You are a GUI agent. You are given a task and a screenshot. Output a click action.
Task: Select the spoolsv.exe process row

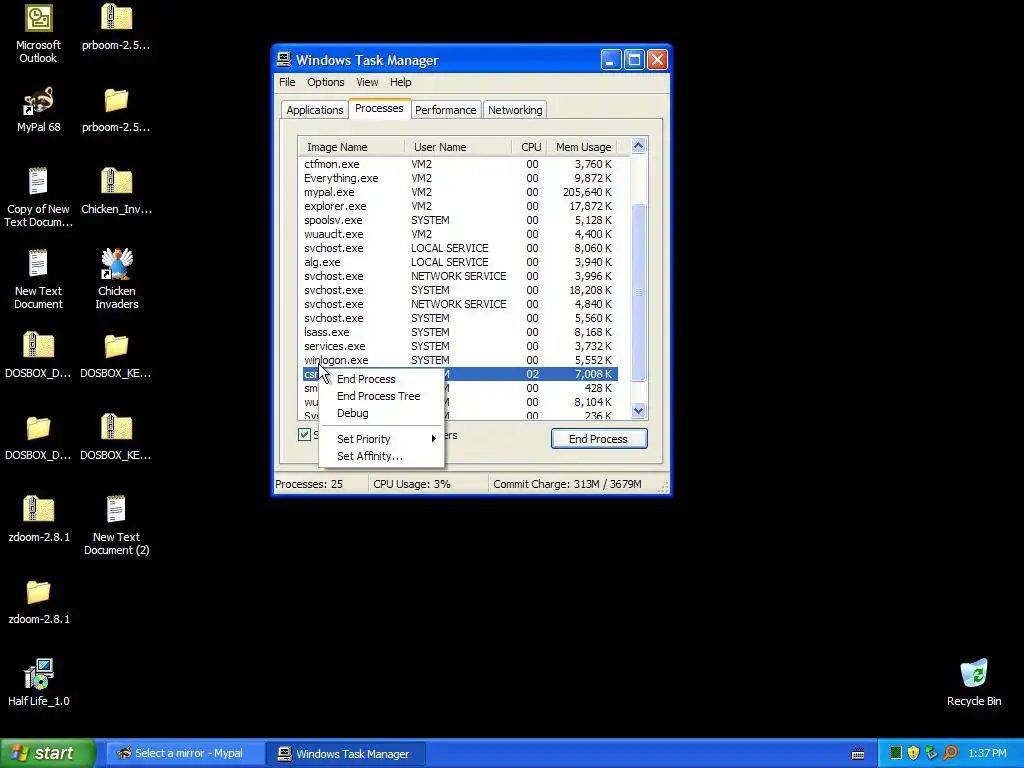[x=460, y=220]
